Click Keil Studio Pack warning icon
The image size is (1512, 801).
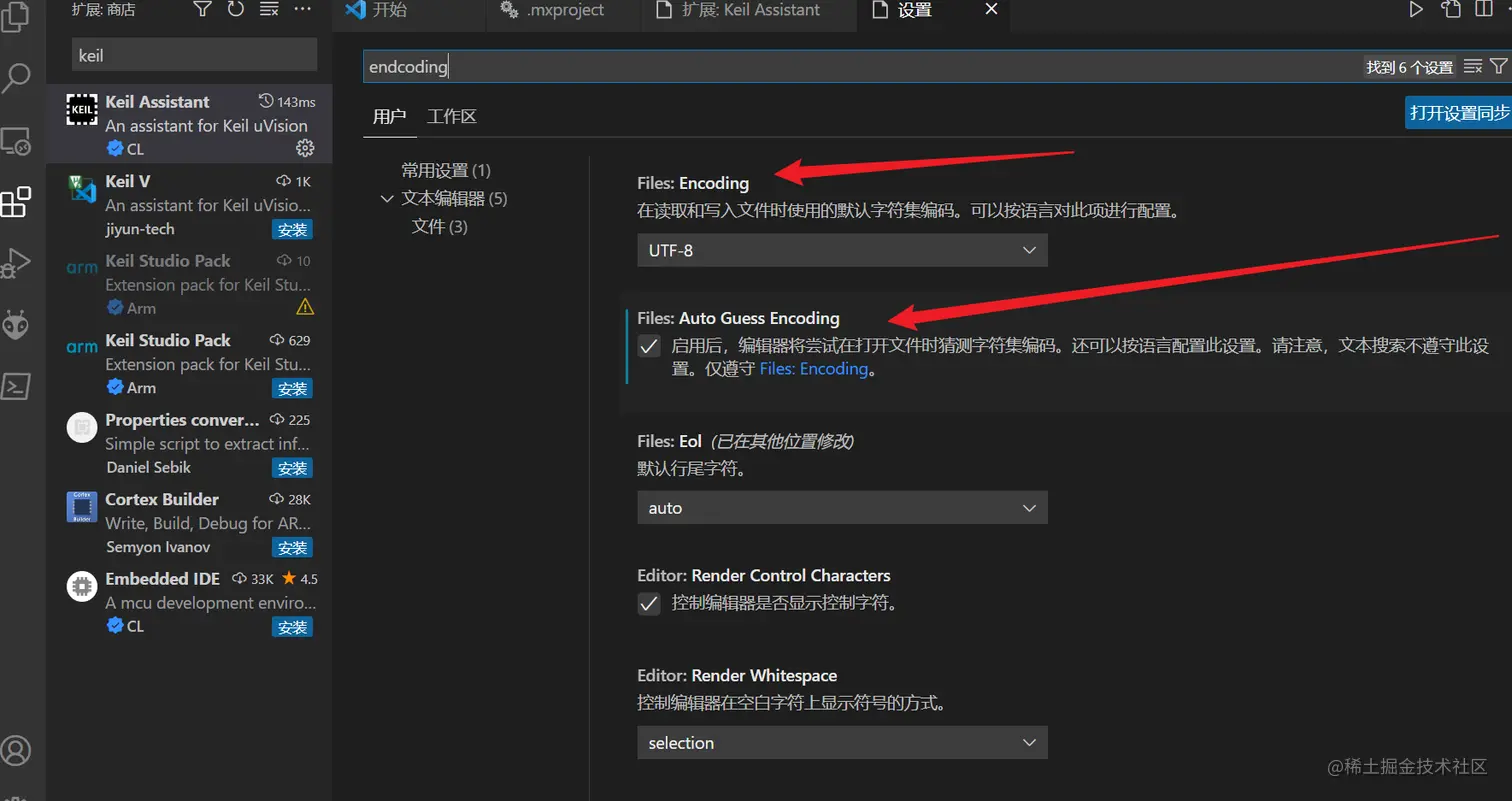point(305,306)
